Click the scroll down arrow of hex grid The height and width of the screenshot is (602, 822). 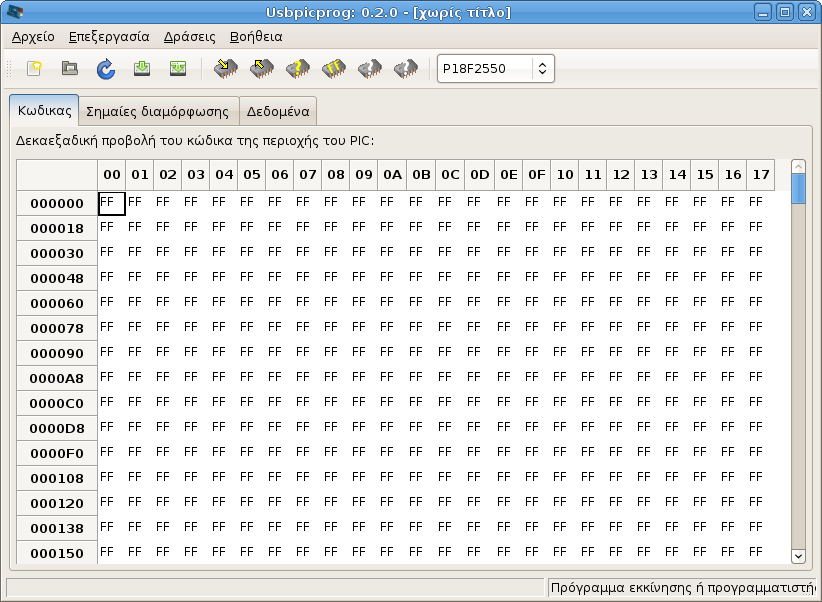pyautogui.click(x=797, y=555)
